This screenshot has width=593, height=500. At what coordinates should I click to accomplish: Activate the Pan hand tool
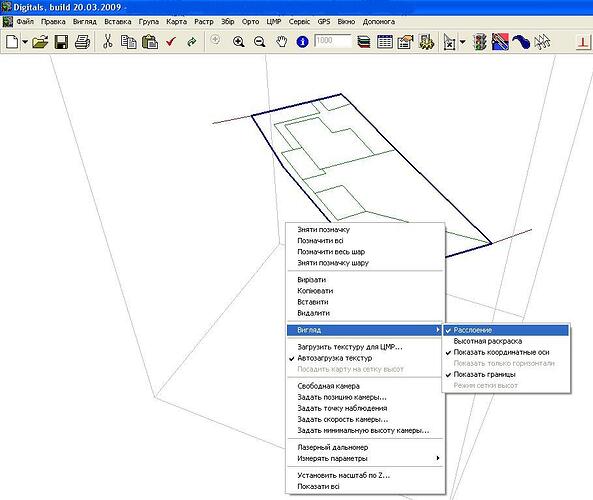click(x=281, y=42)
